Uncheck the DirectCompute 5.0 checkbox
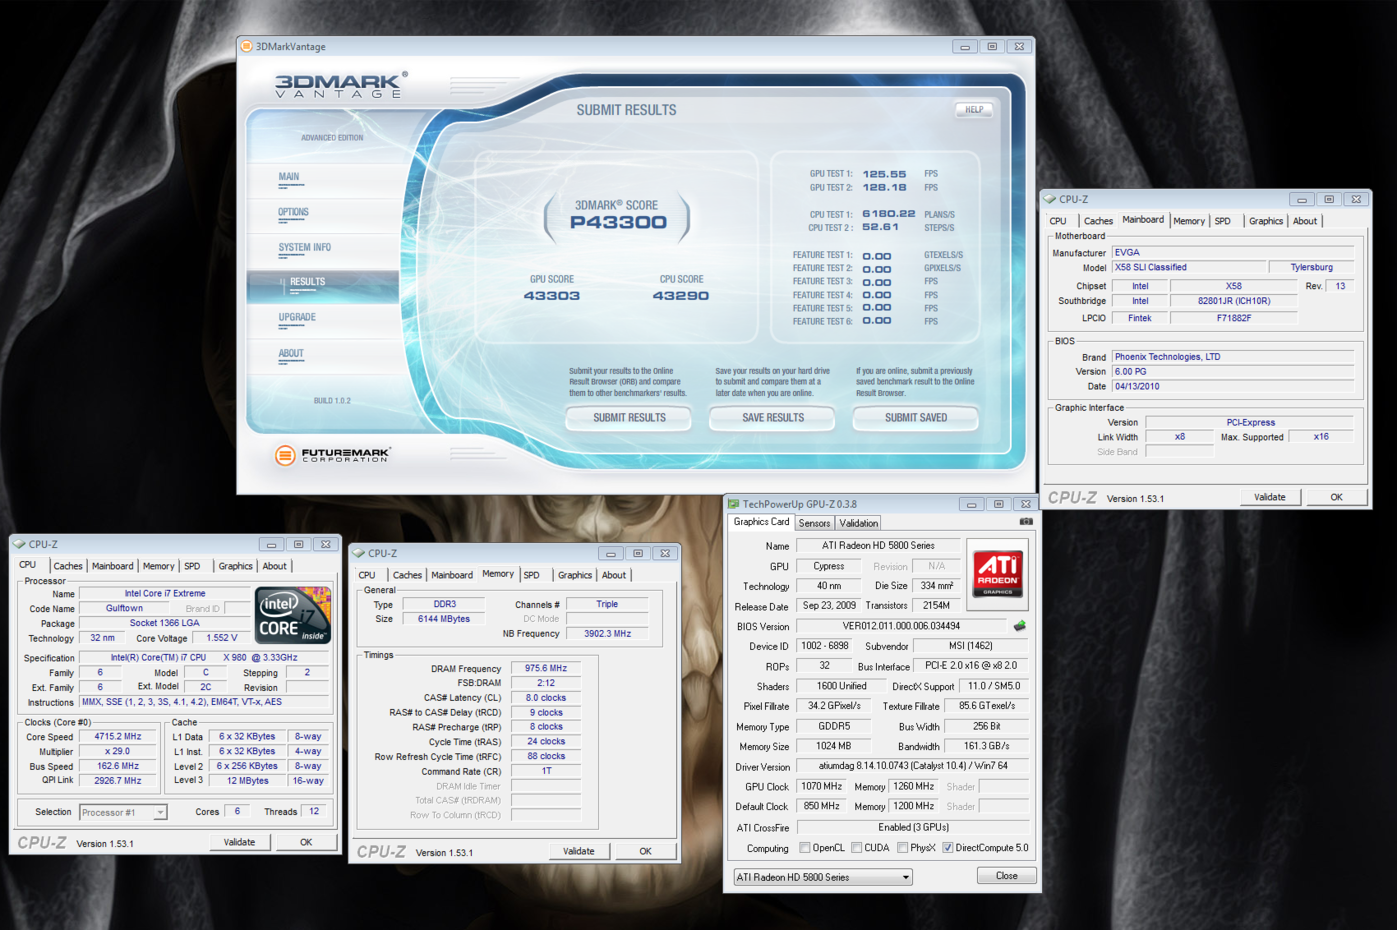The image size is (1397, 930). point(947,848)
